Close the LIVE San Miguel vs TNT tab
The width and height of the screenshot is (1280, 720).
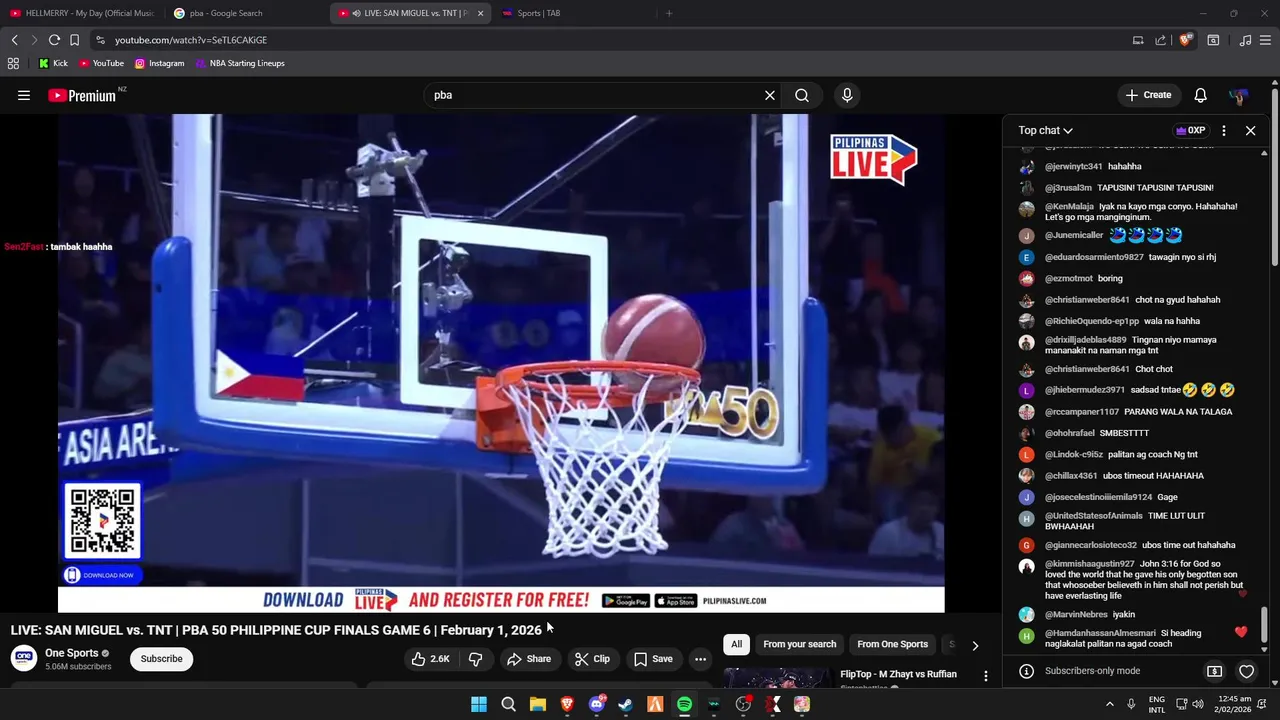point(480,13)
